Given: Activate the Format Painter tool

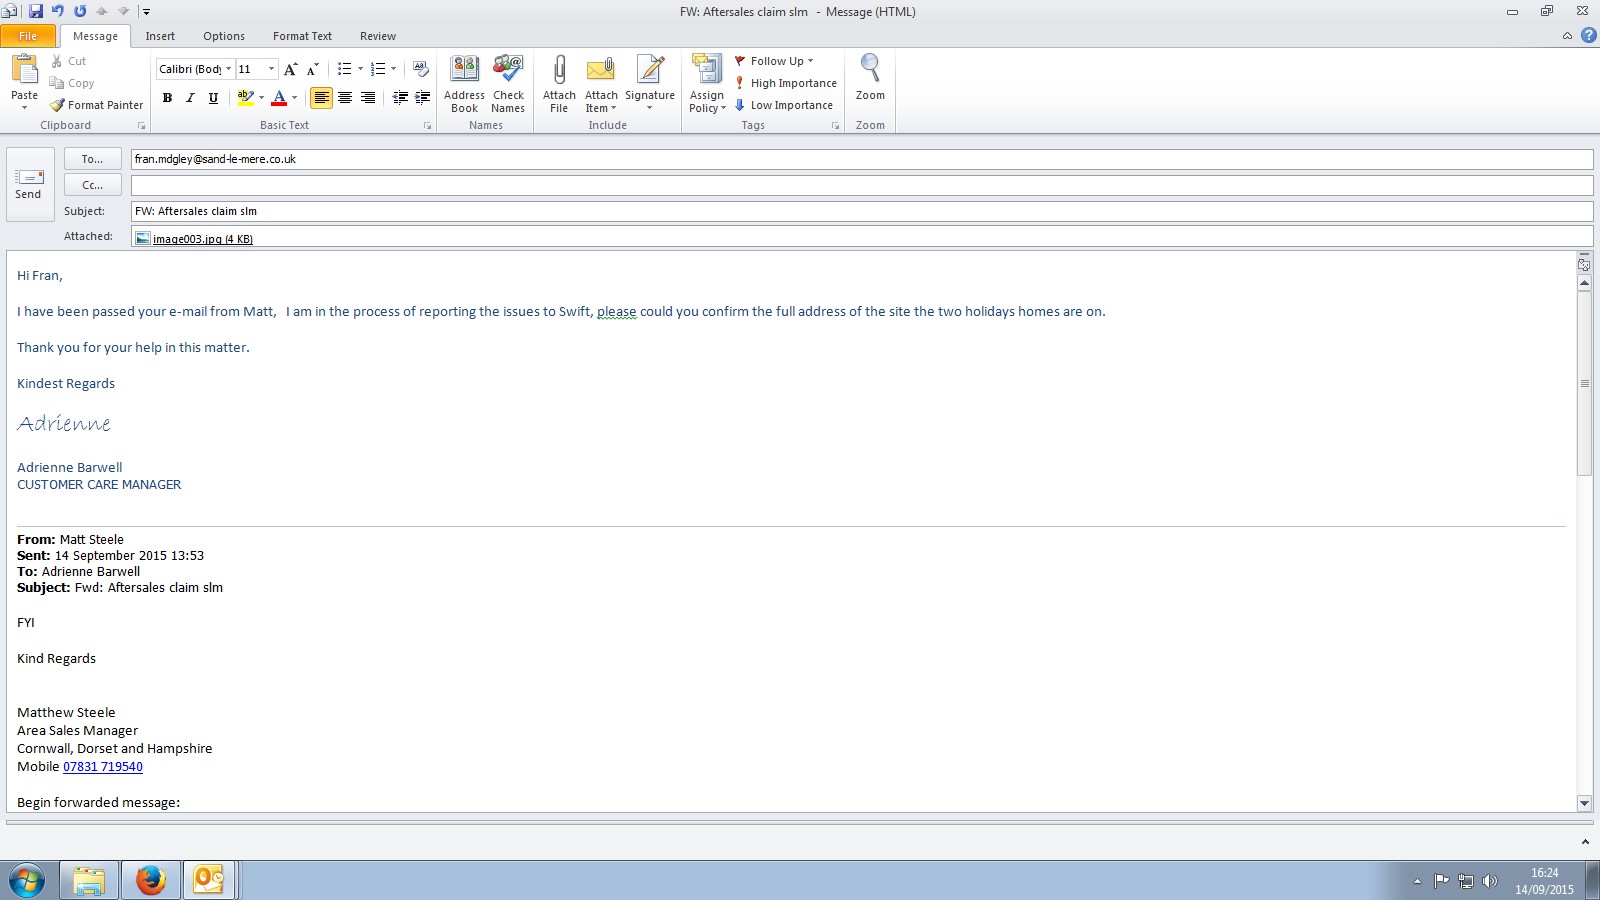Looking at the screenshot, I should [97, 105].
